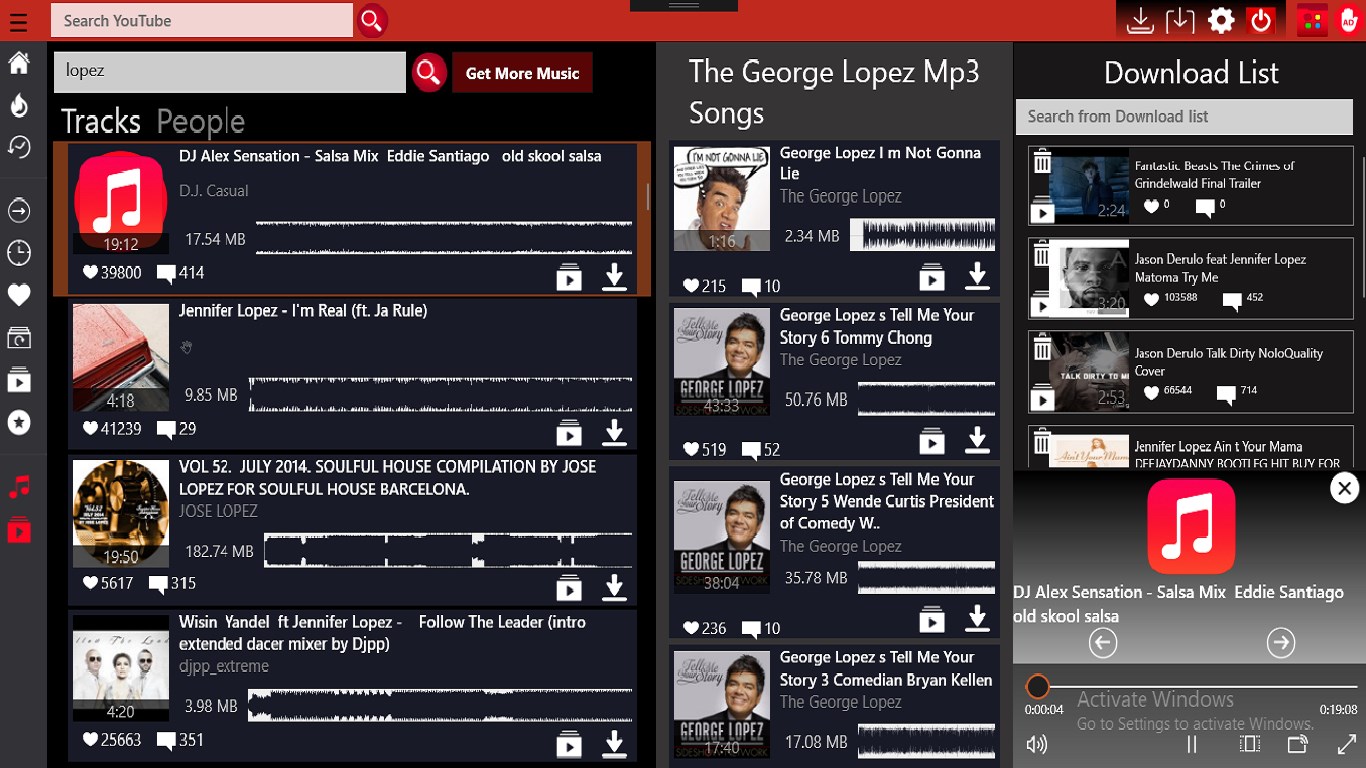Image resolution: width=1366 pixels, height=768 pixels.
Task: Mute the player volume
Action: 1037,744
